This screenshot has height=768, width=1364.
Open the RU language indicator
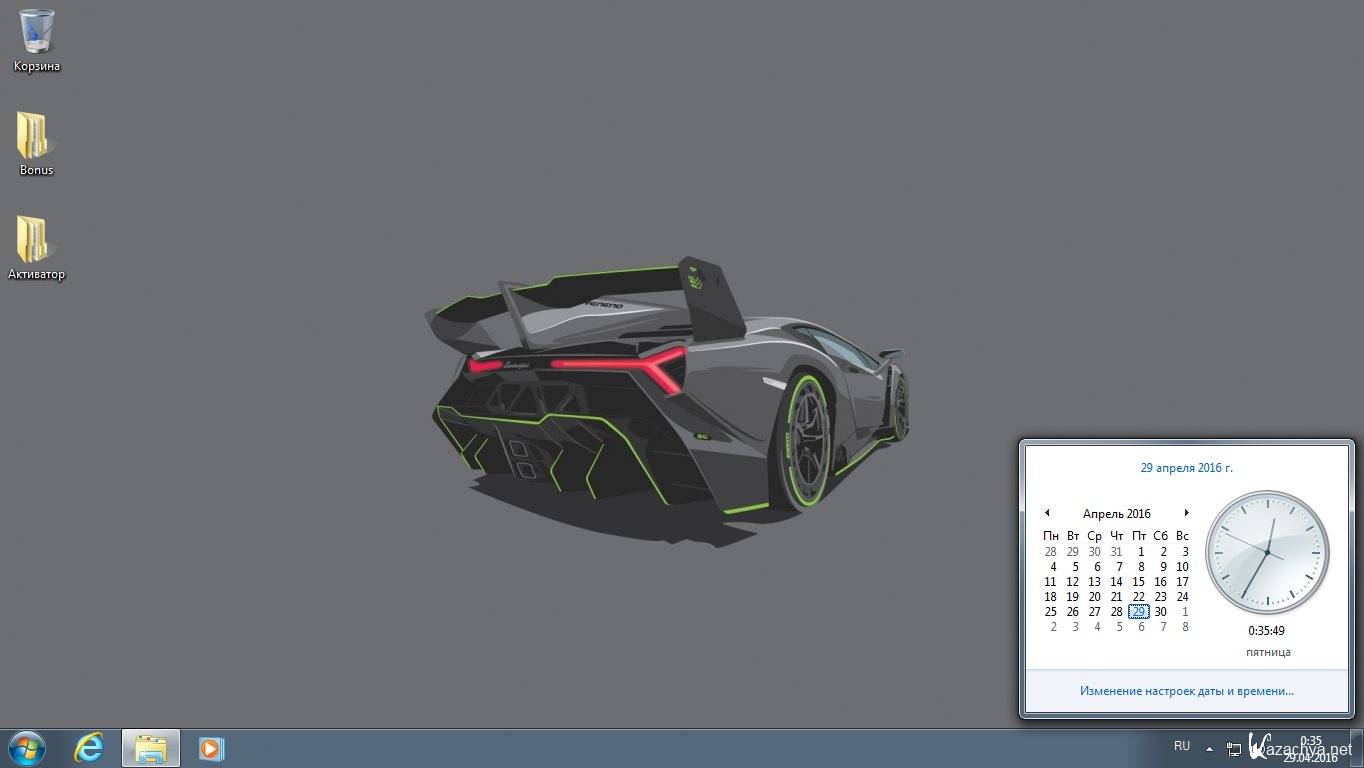[x=1182, y=746]
